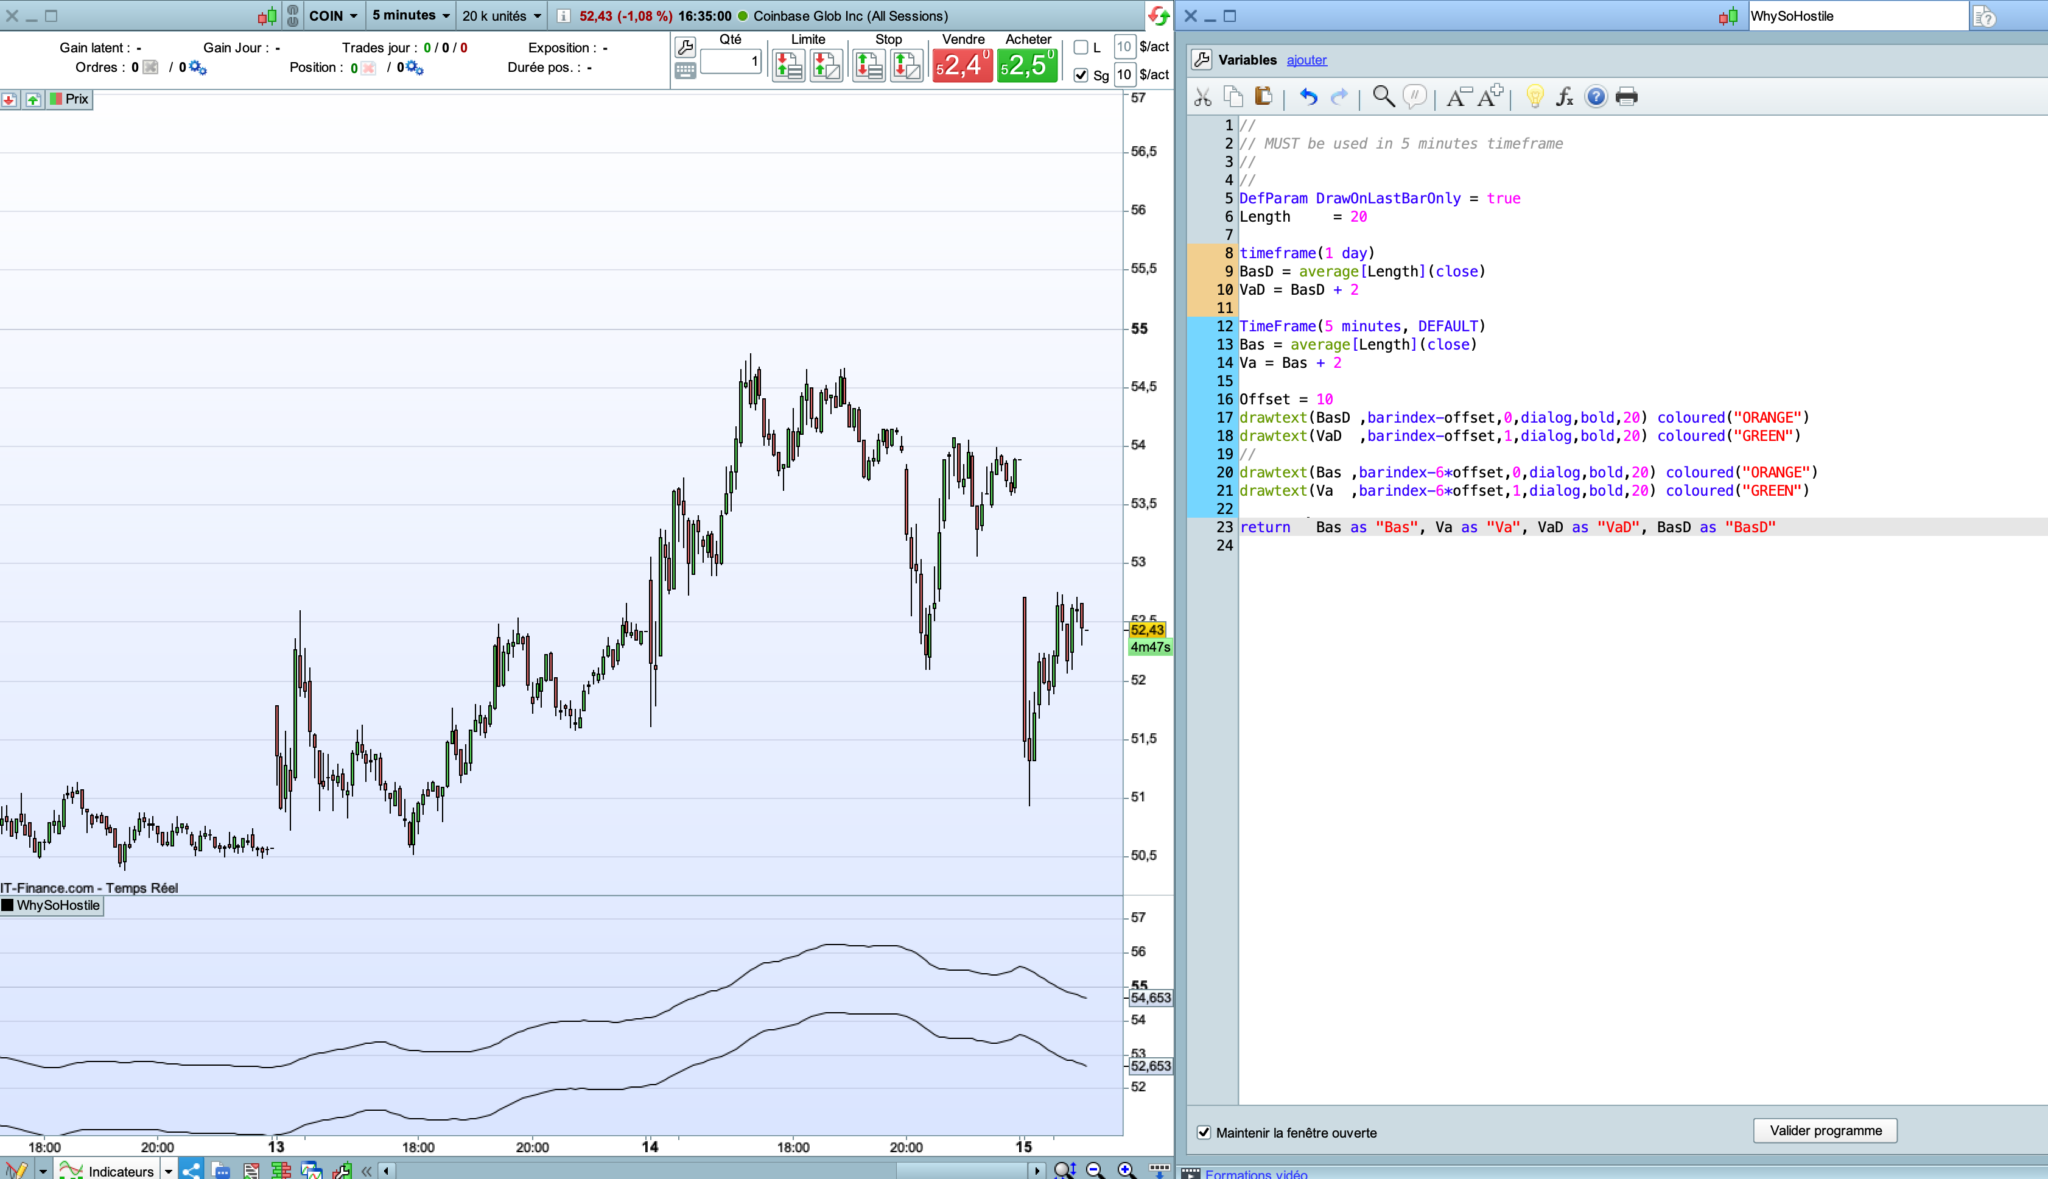2048x1179 pixels.
Task: Open the fx function library icon
Action: coord(1564,97)
